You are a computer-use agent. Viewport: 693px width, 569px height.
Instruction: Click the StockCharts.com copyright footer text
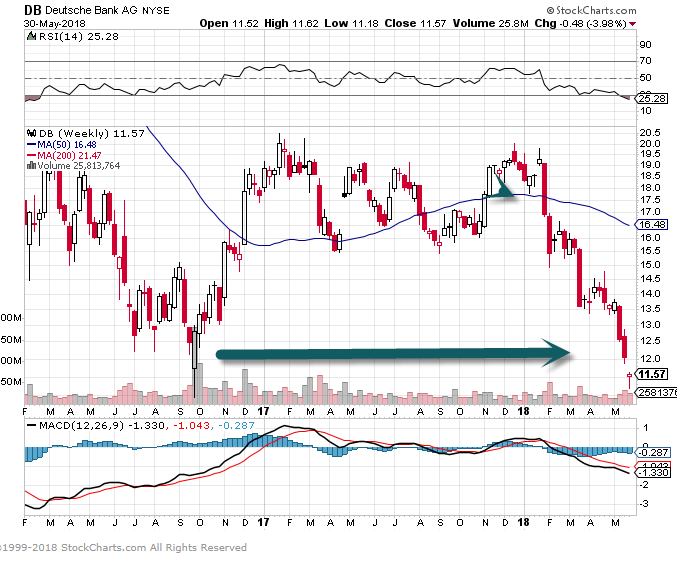tap(123, 547)
